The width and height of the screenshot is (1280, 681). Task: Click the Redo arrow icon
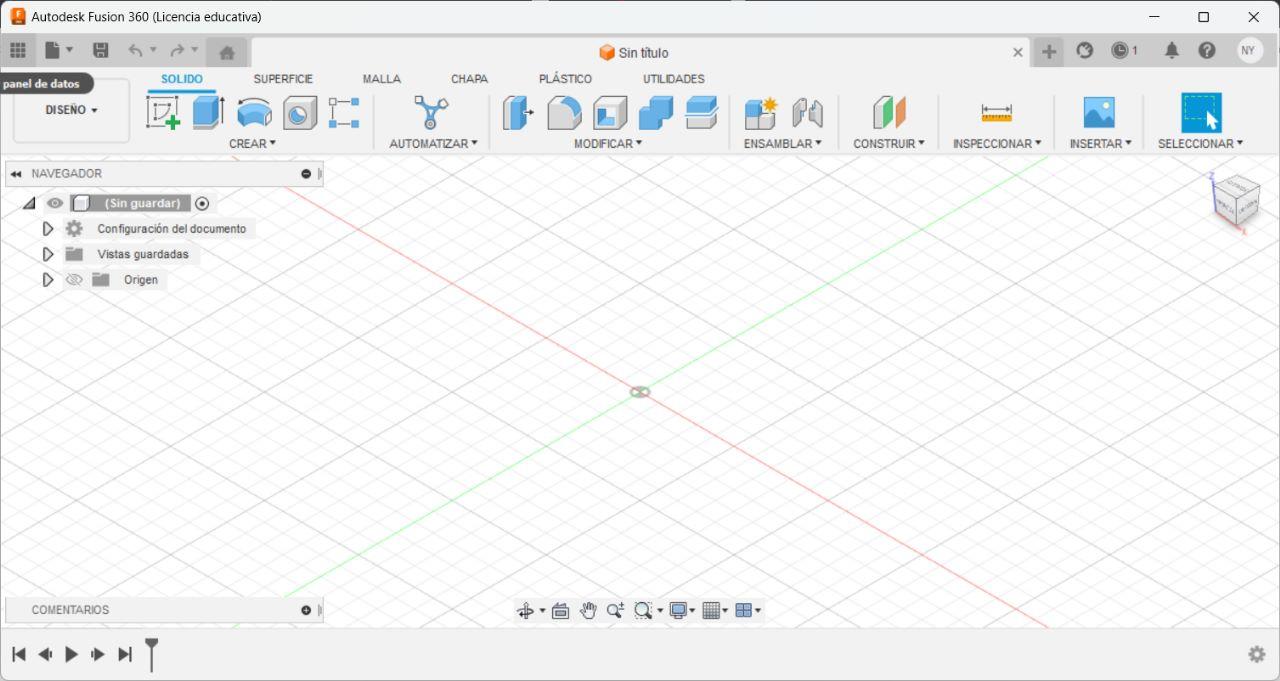(177, 50)
